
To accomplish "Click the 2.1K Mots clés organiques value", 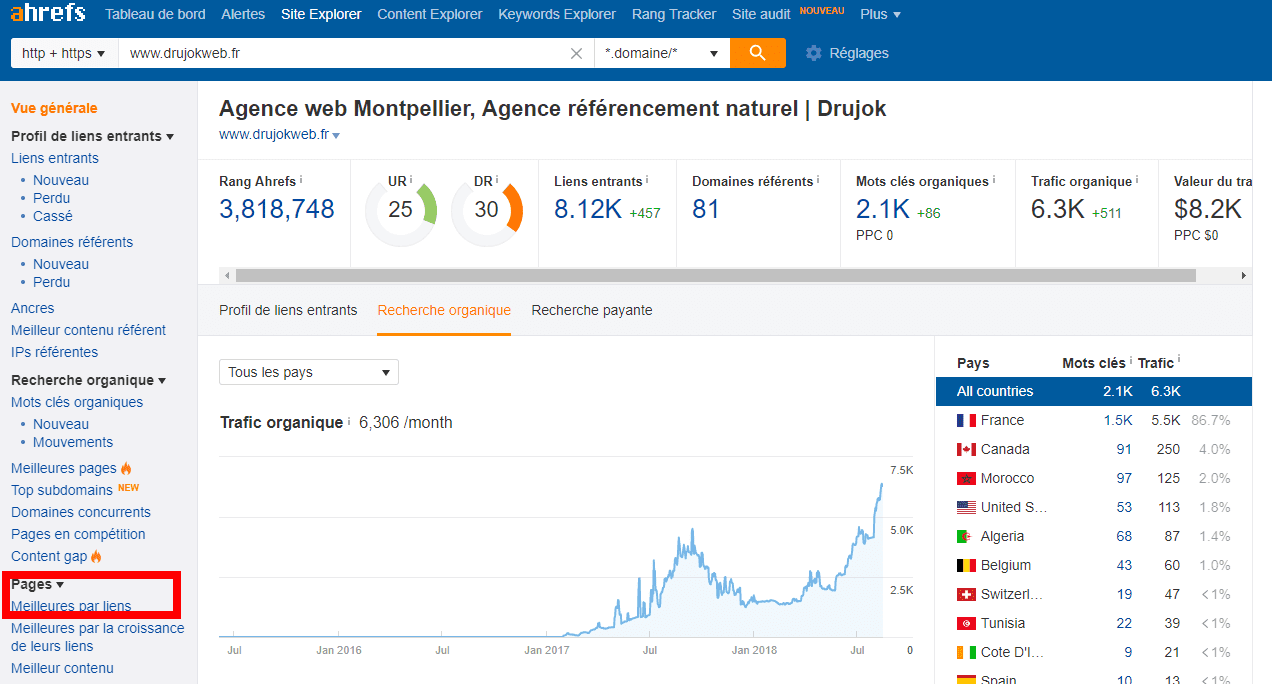I will 883,209.
